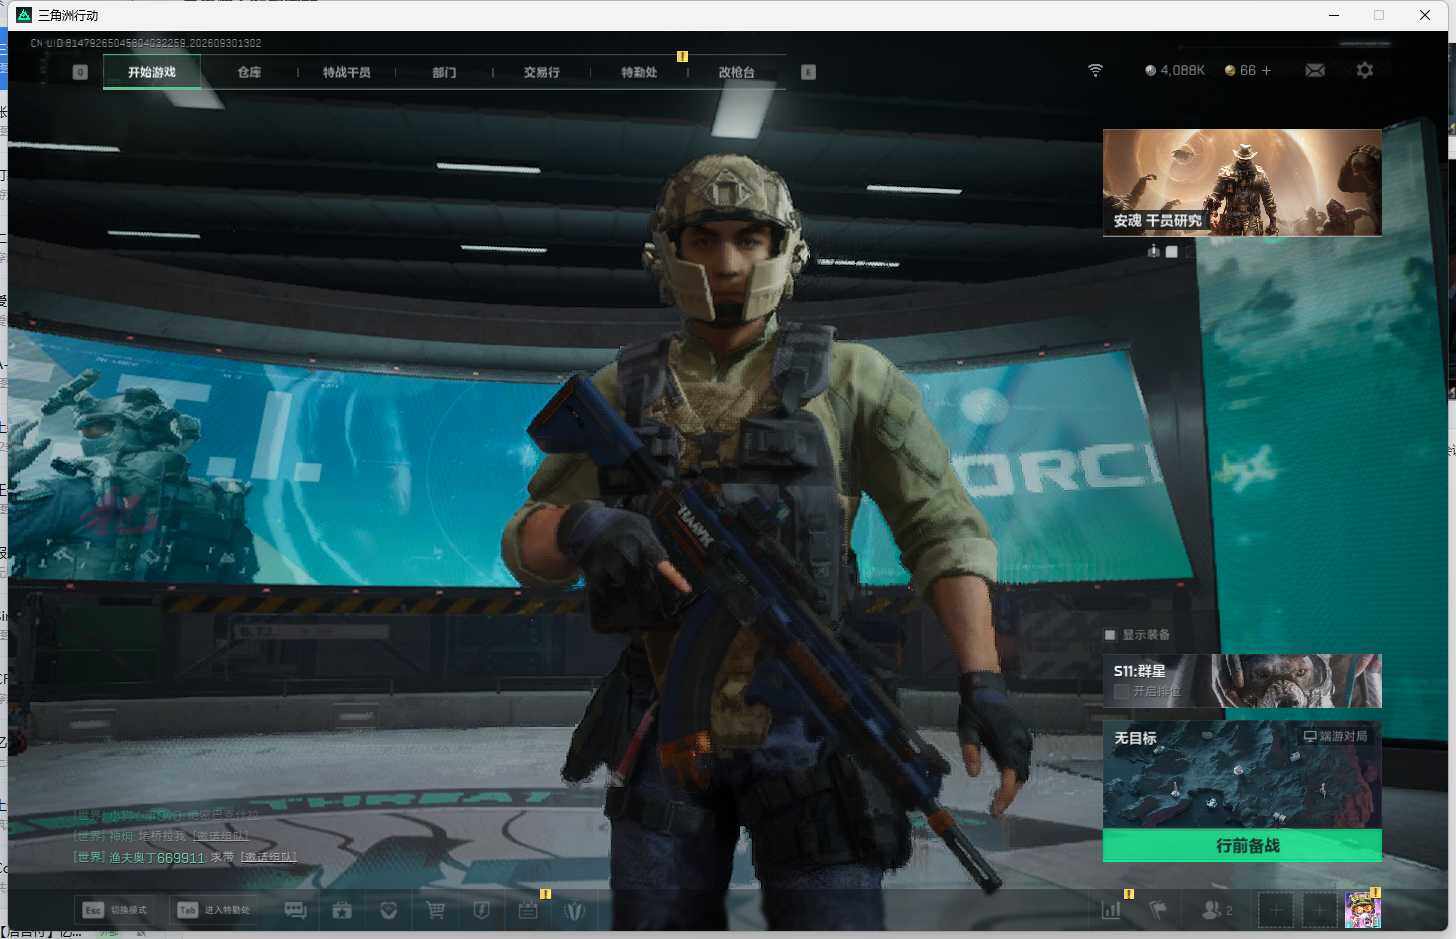Click the Q key icon left of tabs

(x=80, y=72)
